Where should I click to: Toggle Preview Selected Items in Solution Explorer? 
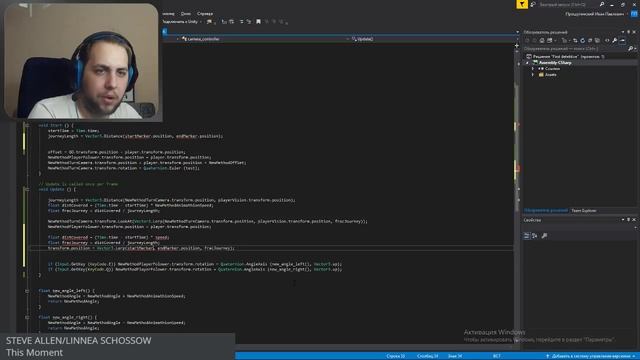(x=622, y=40)
